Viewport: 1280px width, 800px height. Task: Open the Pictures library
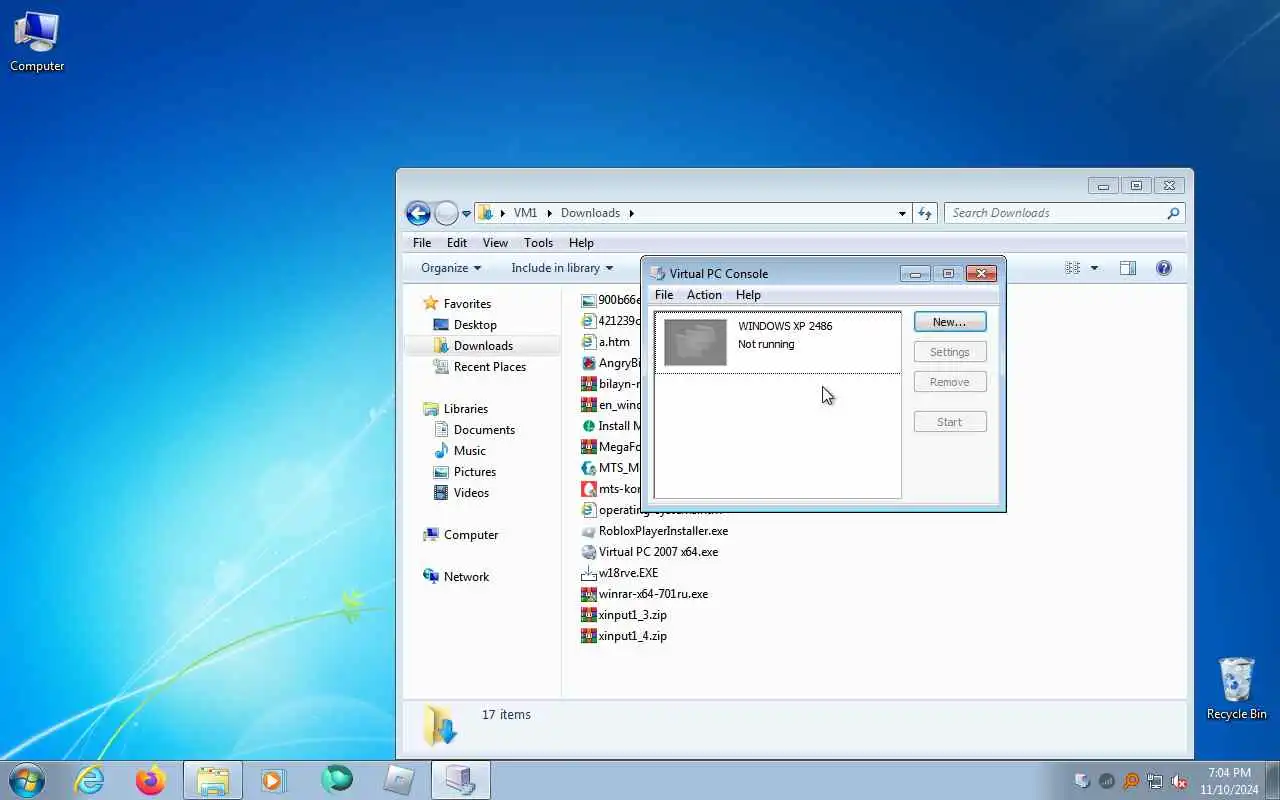[x=475, y=472]
